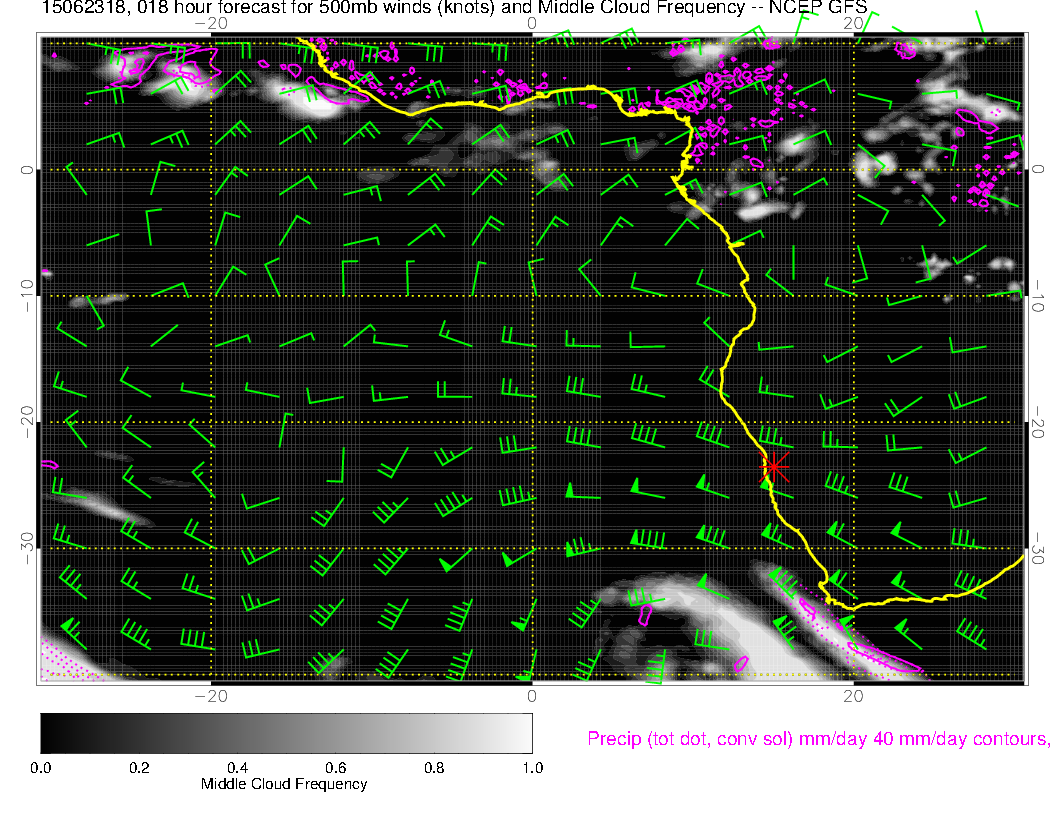Click the '0' longitude label on the bottom axis
The width and height of the screenshot is (1056, 816).
pyautogui.click(x=532, y=695)
